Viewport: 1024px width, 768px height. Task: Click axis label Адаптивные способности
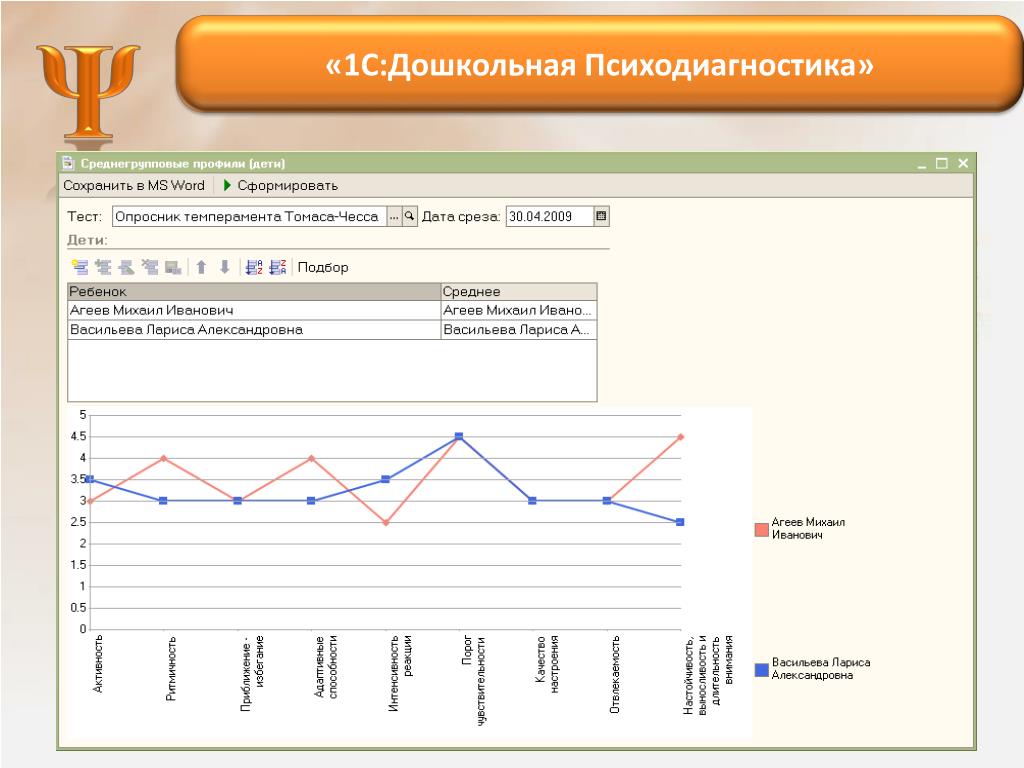point(326,667)
